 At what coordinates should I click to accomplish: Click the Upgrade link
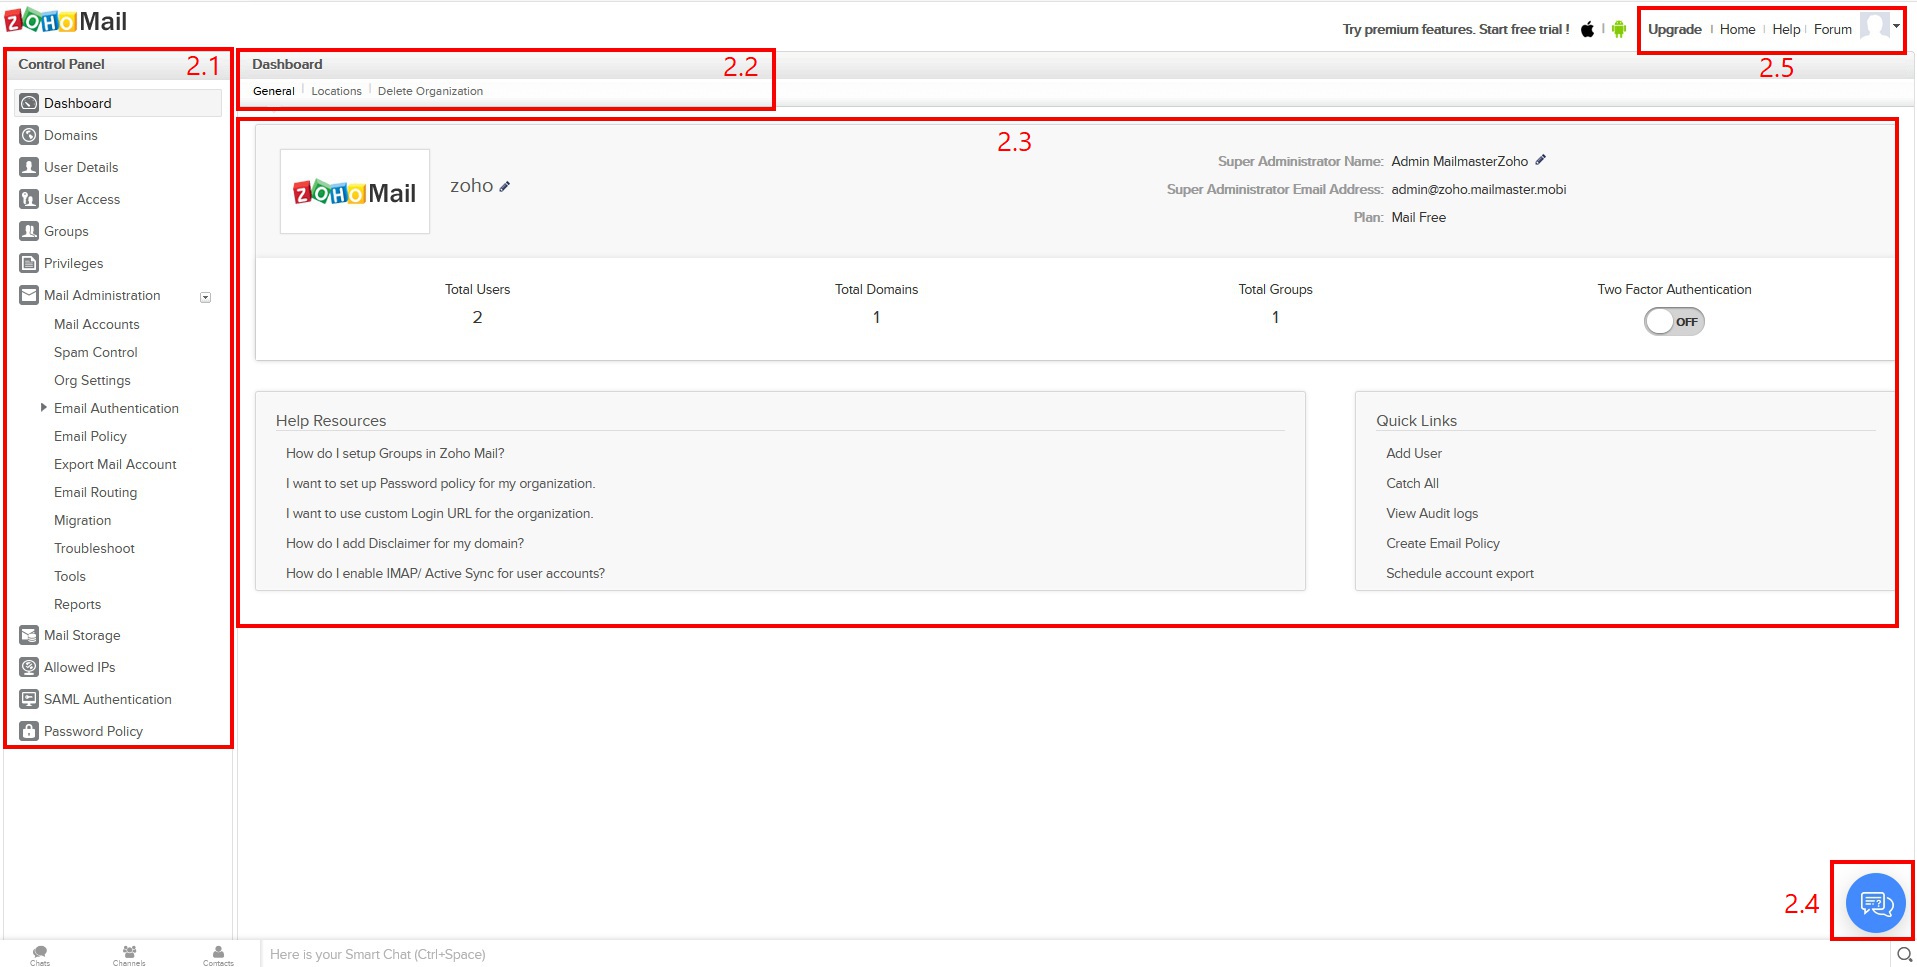click(1675, 29)
